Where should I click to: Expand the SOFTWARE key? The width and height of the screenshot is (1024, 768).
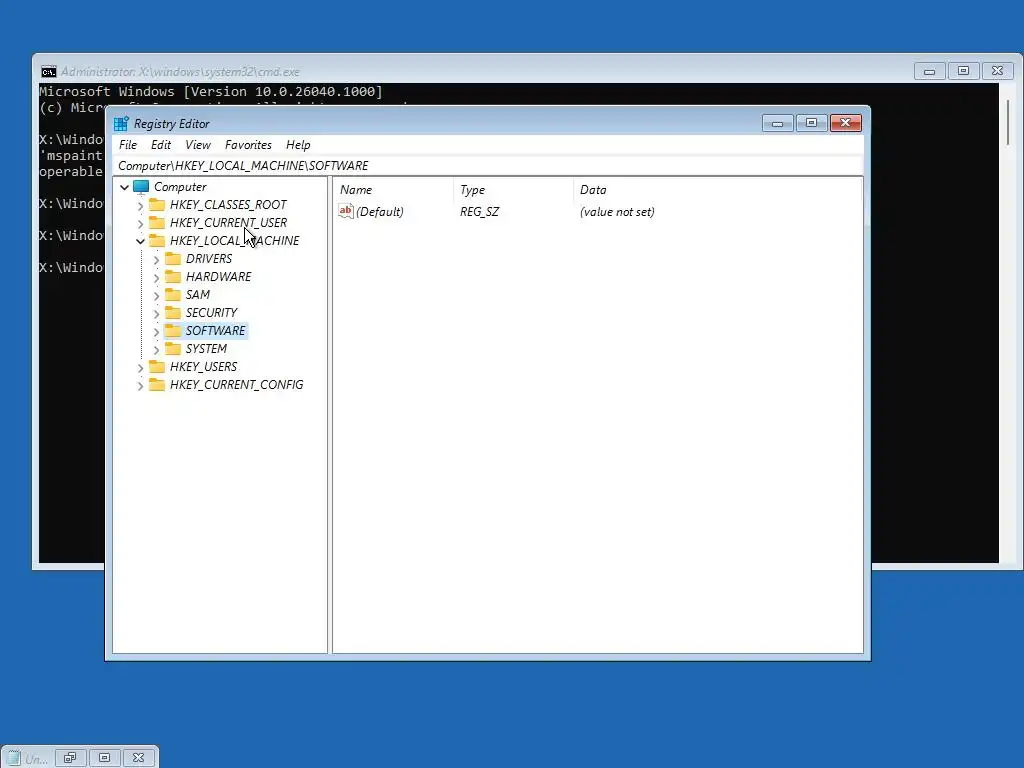coord(156,331)
